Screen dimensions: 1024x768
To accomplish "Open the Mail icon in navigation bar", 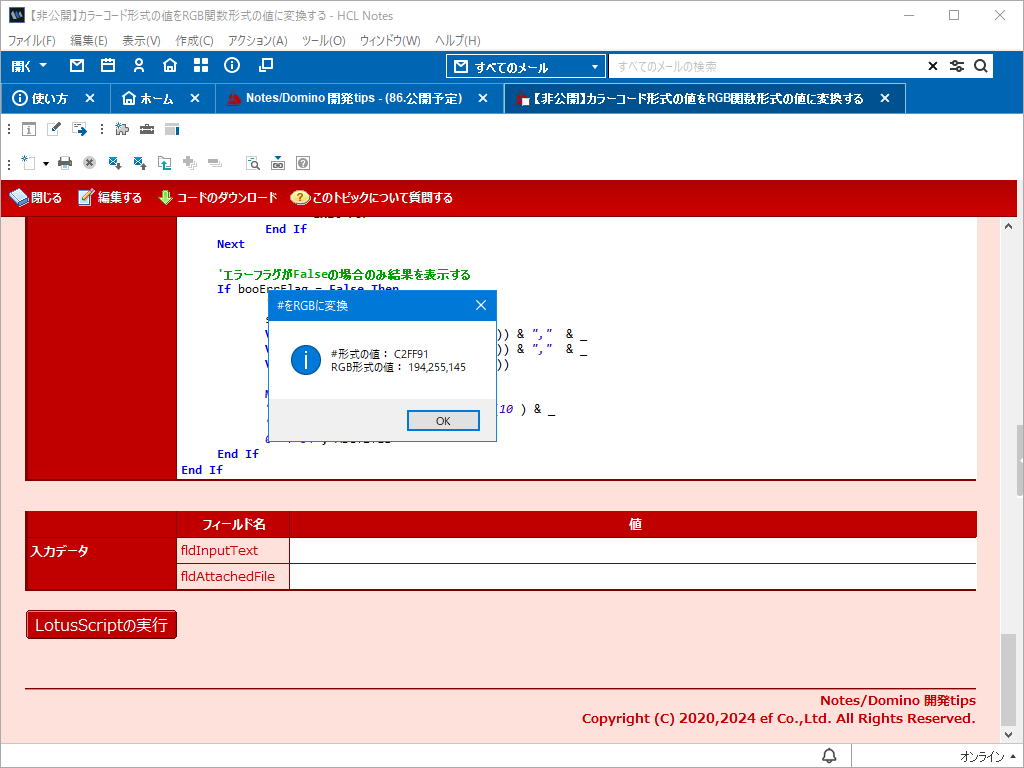I will (77, 66).
